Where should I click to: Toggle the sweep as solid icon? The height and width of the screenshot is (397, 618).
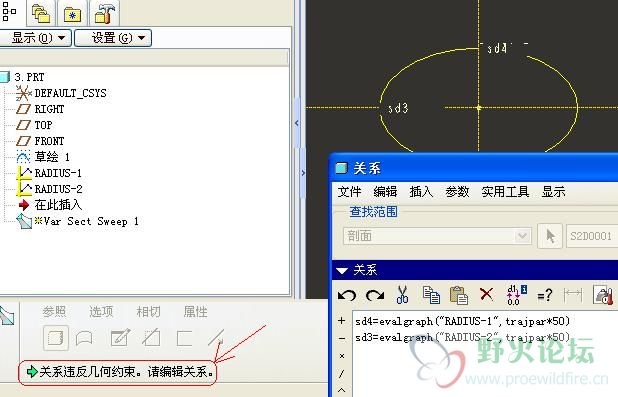pos(56,338)
